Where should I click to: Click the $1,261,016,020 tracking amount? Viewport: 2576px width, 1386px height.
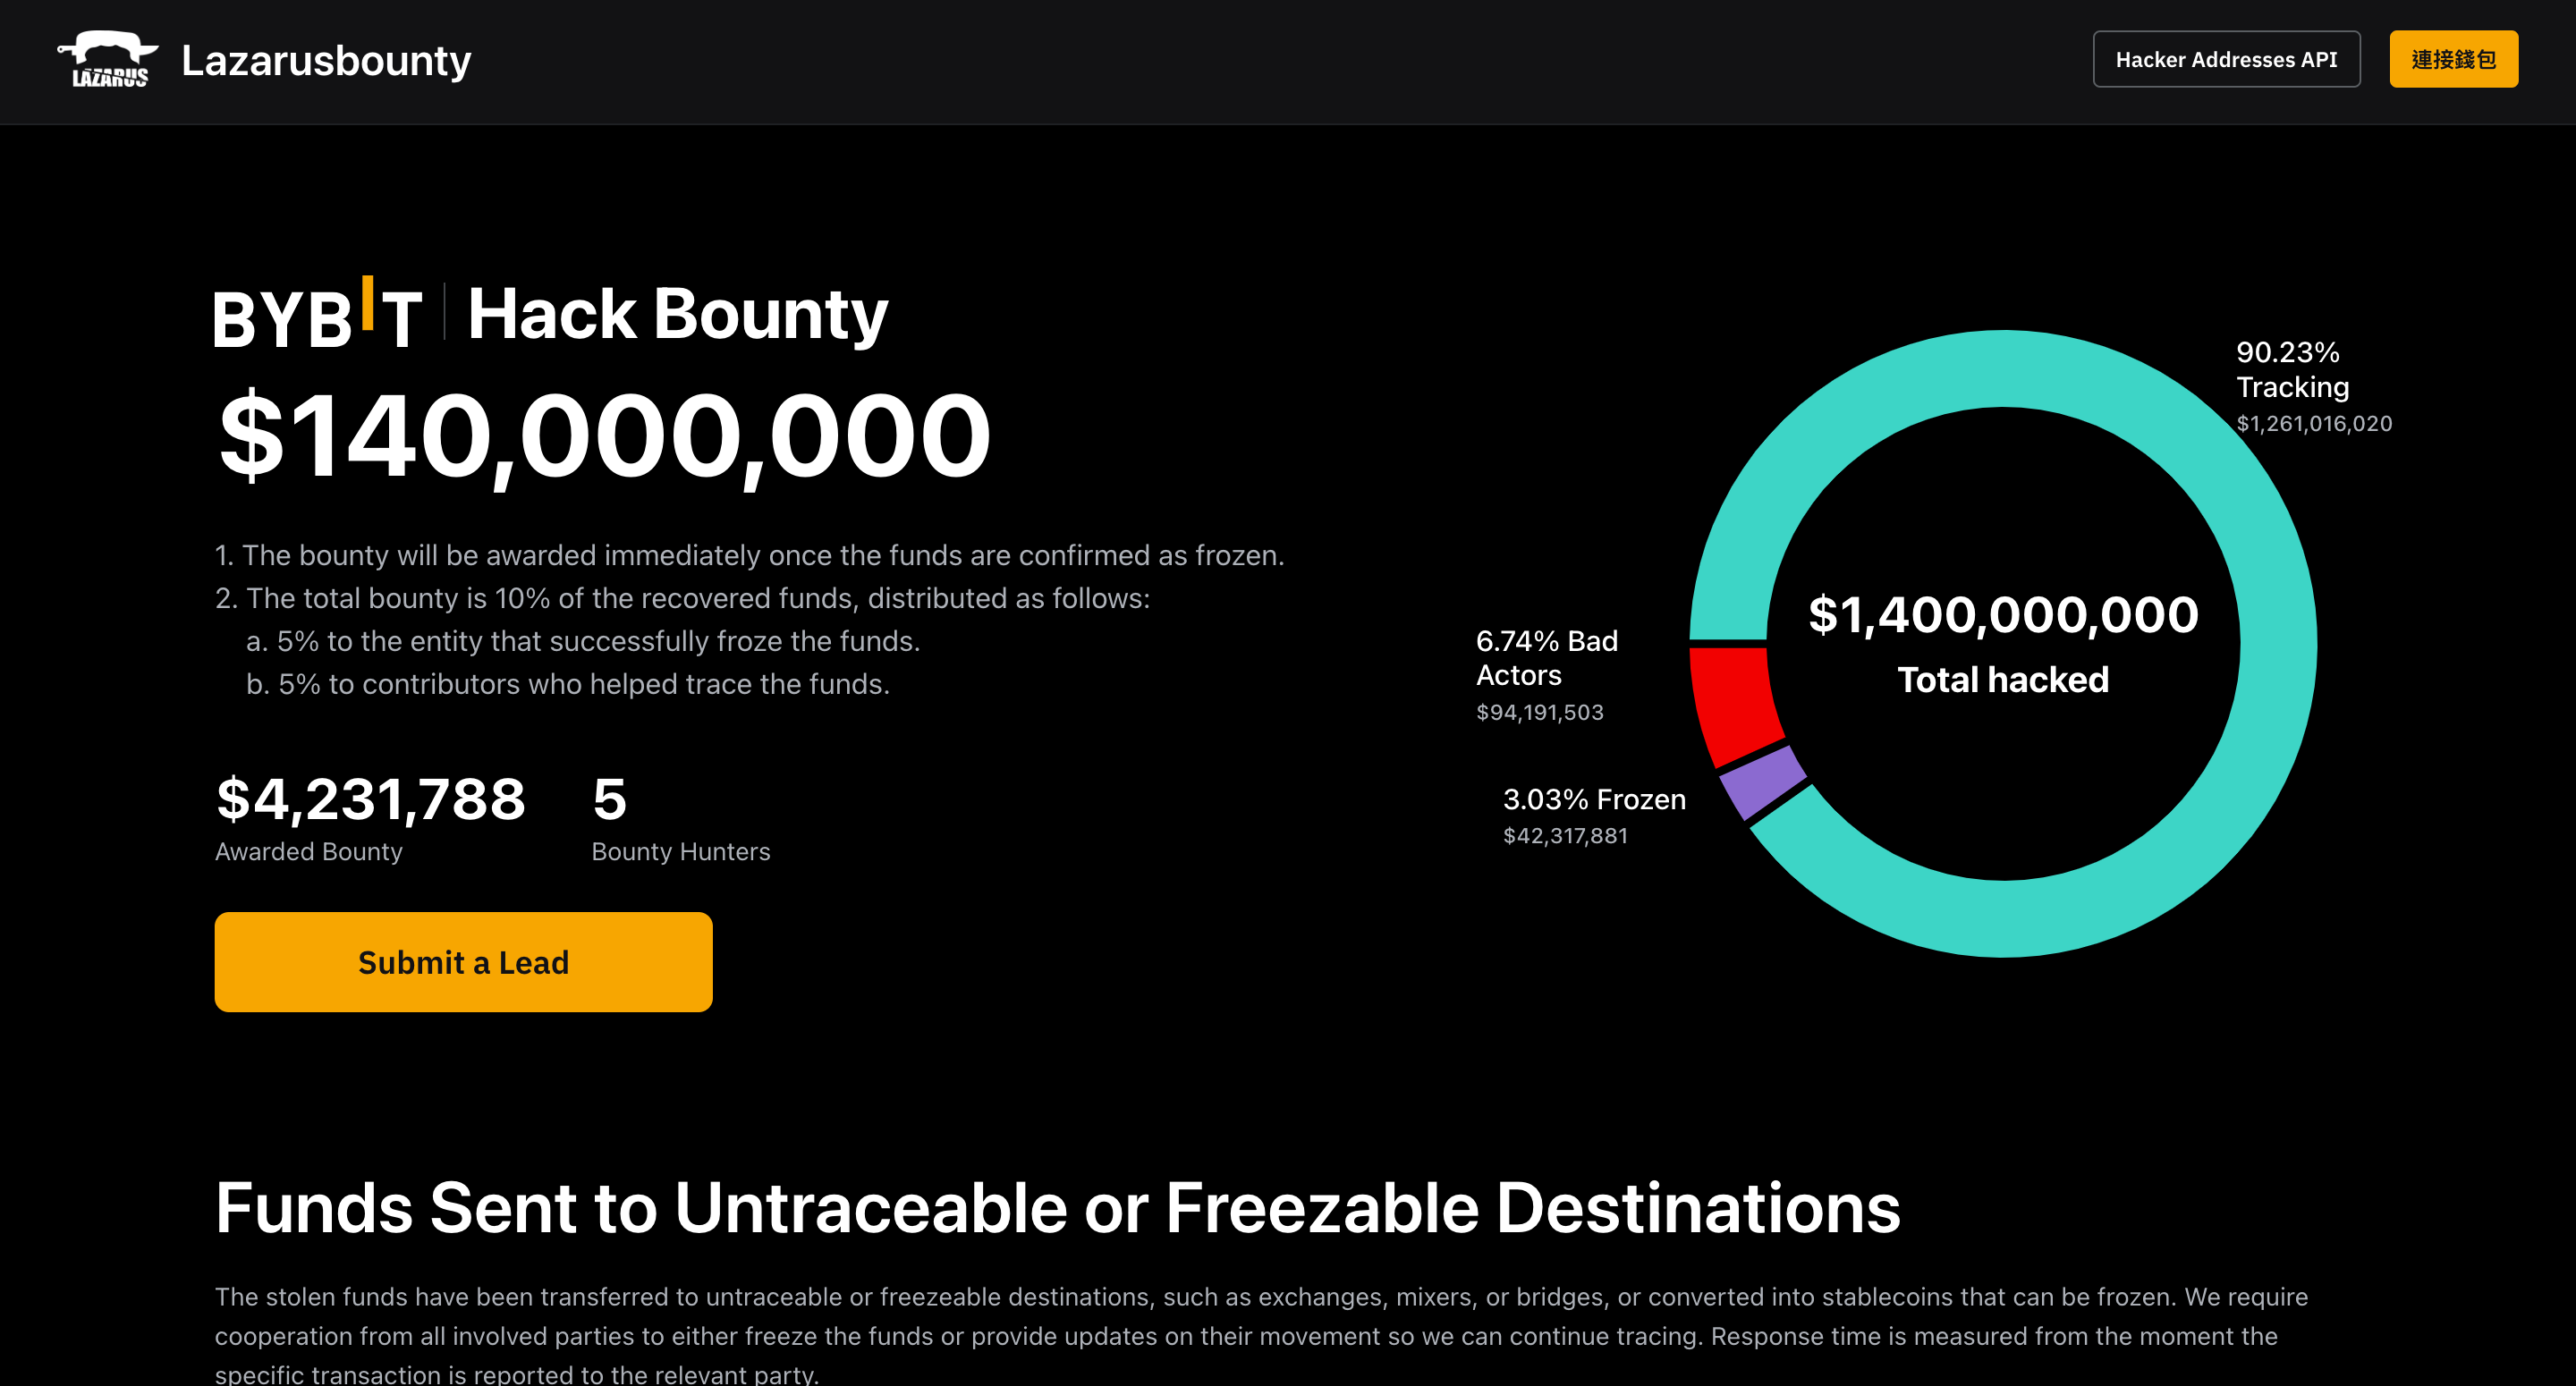tap(2314, 423)
